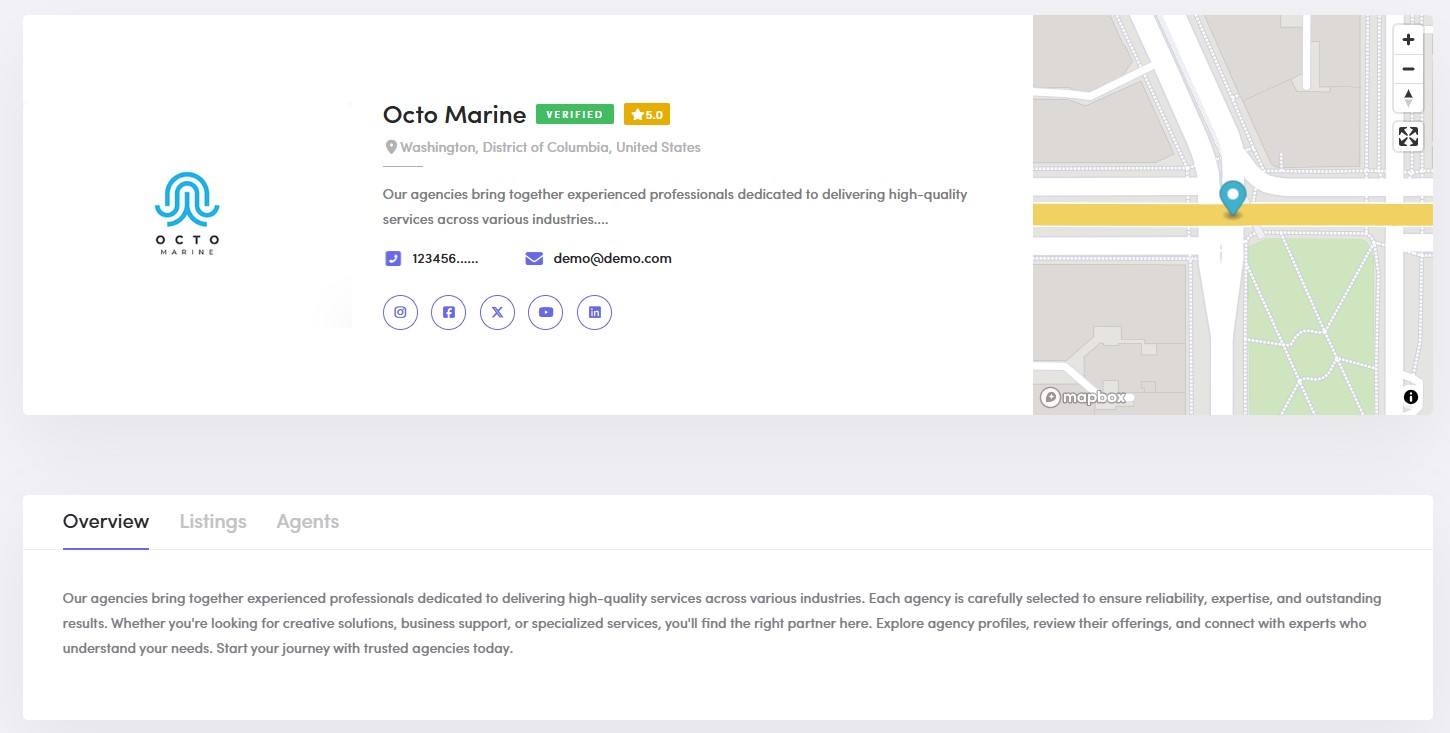Open the LinkedIn profile icon
This screenshot has height=733, width=1450.
(x=595, y=312)
